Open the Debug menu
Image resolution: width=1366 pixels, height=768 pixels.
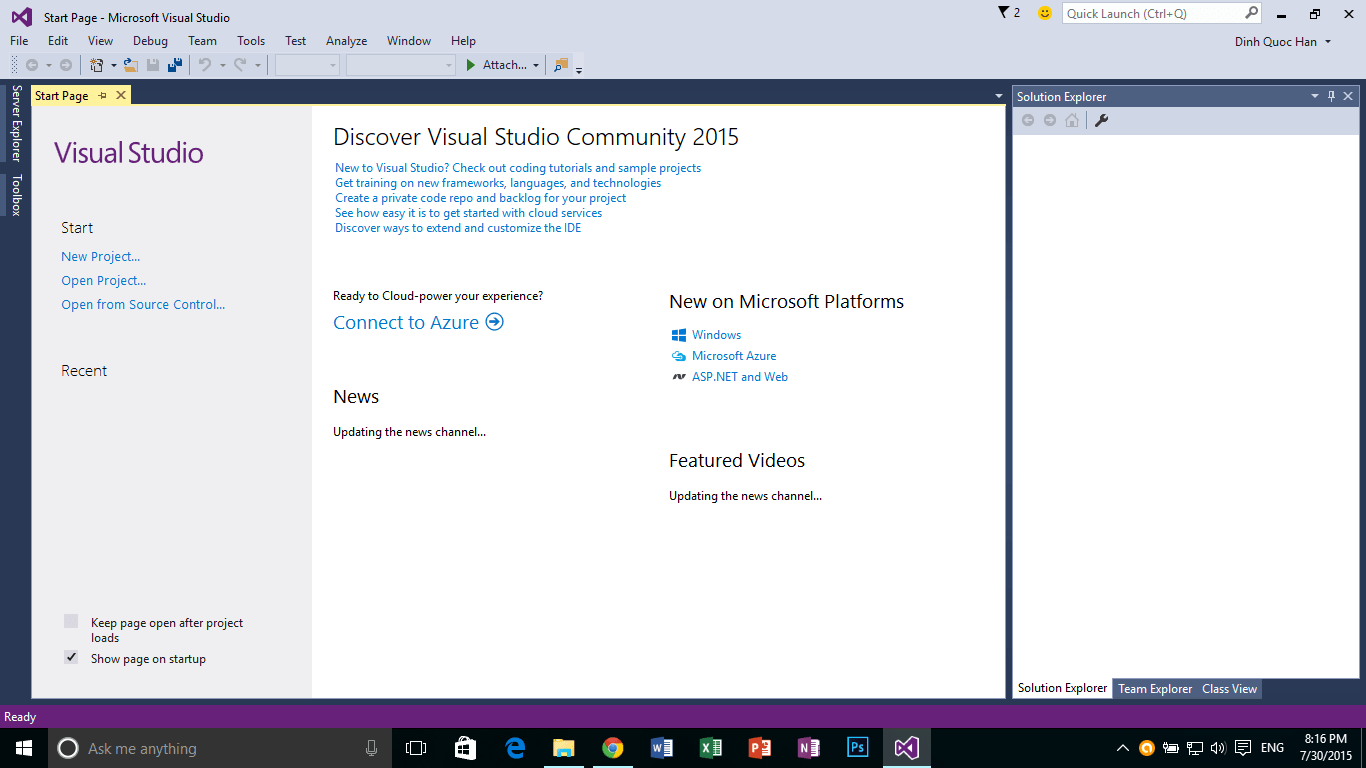point(150,41)
